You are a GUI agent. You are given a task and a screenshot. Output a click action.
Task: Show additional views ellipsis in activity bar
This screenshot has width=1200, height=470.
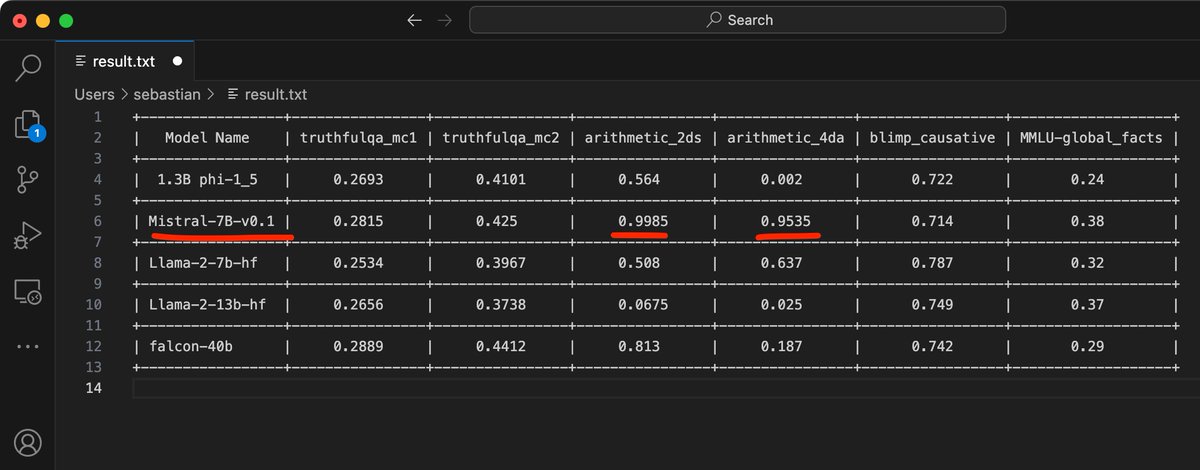[x=27, y=346]
